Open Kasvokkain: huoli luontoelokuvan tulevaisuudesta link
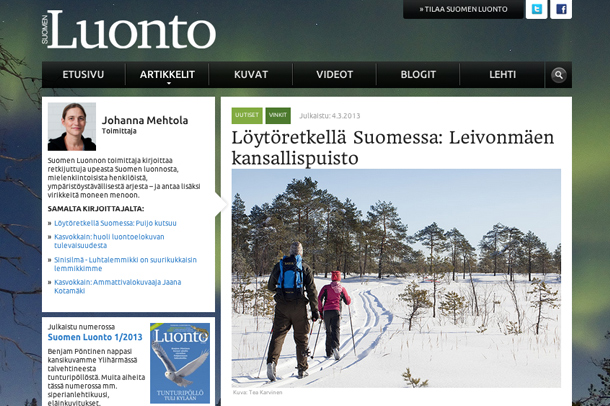Viewport: 610px width, 406px height. (109, 241)
